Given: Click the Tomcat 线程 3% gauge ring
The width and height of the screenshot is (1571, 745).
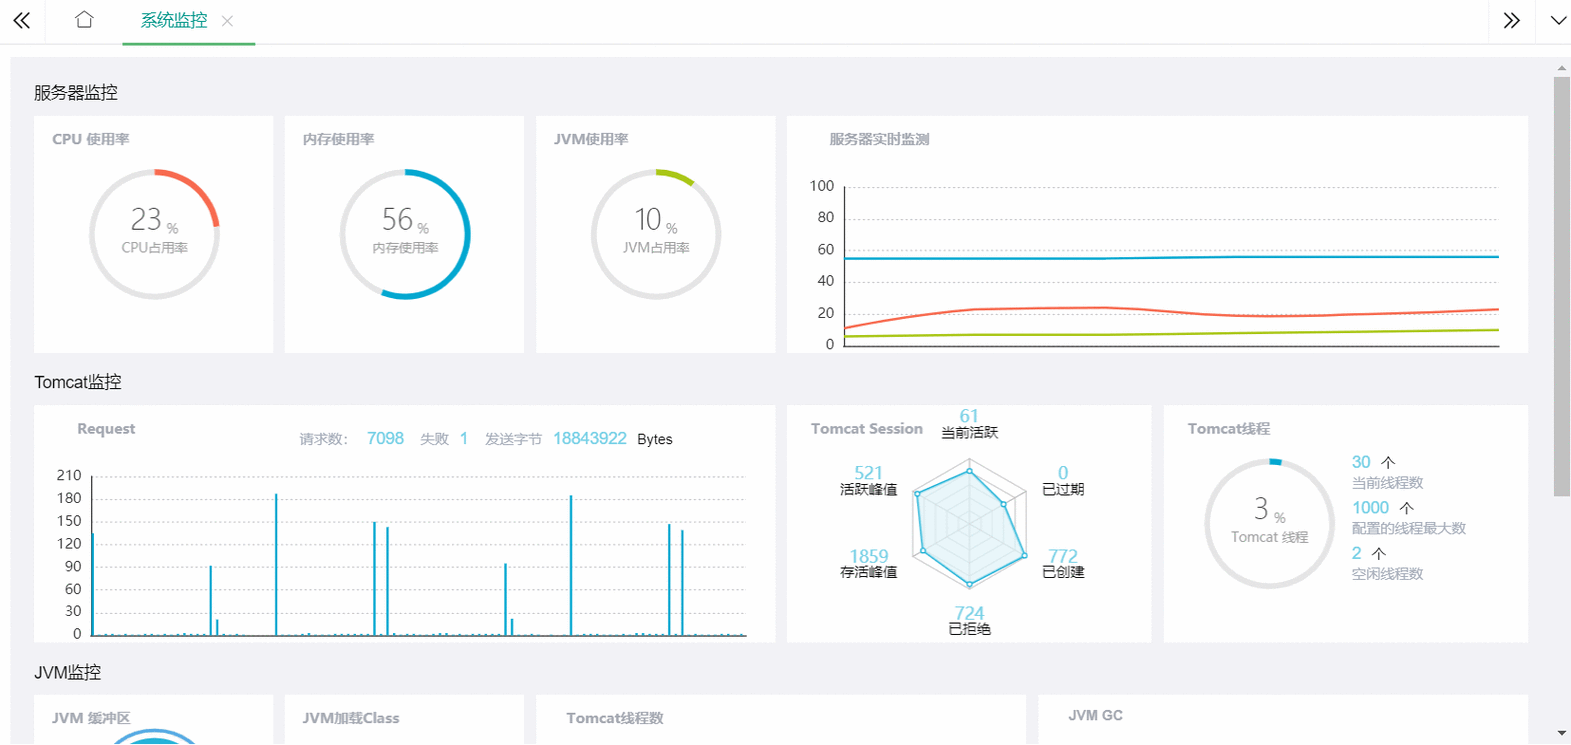Looking at the screenshot, I should pos(1269,523).
